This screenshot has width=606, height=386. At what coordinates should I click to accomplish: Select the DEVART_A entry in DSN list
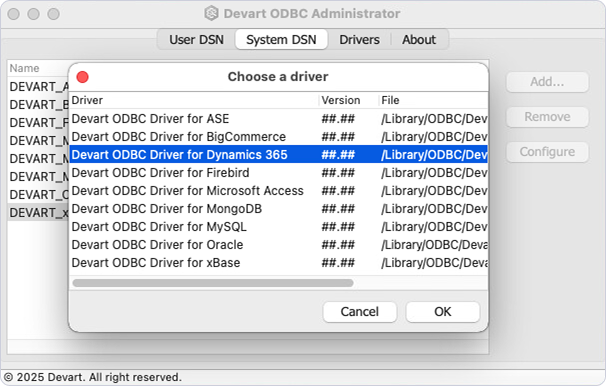pos(38,87)
